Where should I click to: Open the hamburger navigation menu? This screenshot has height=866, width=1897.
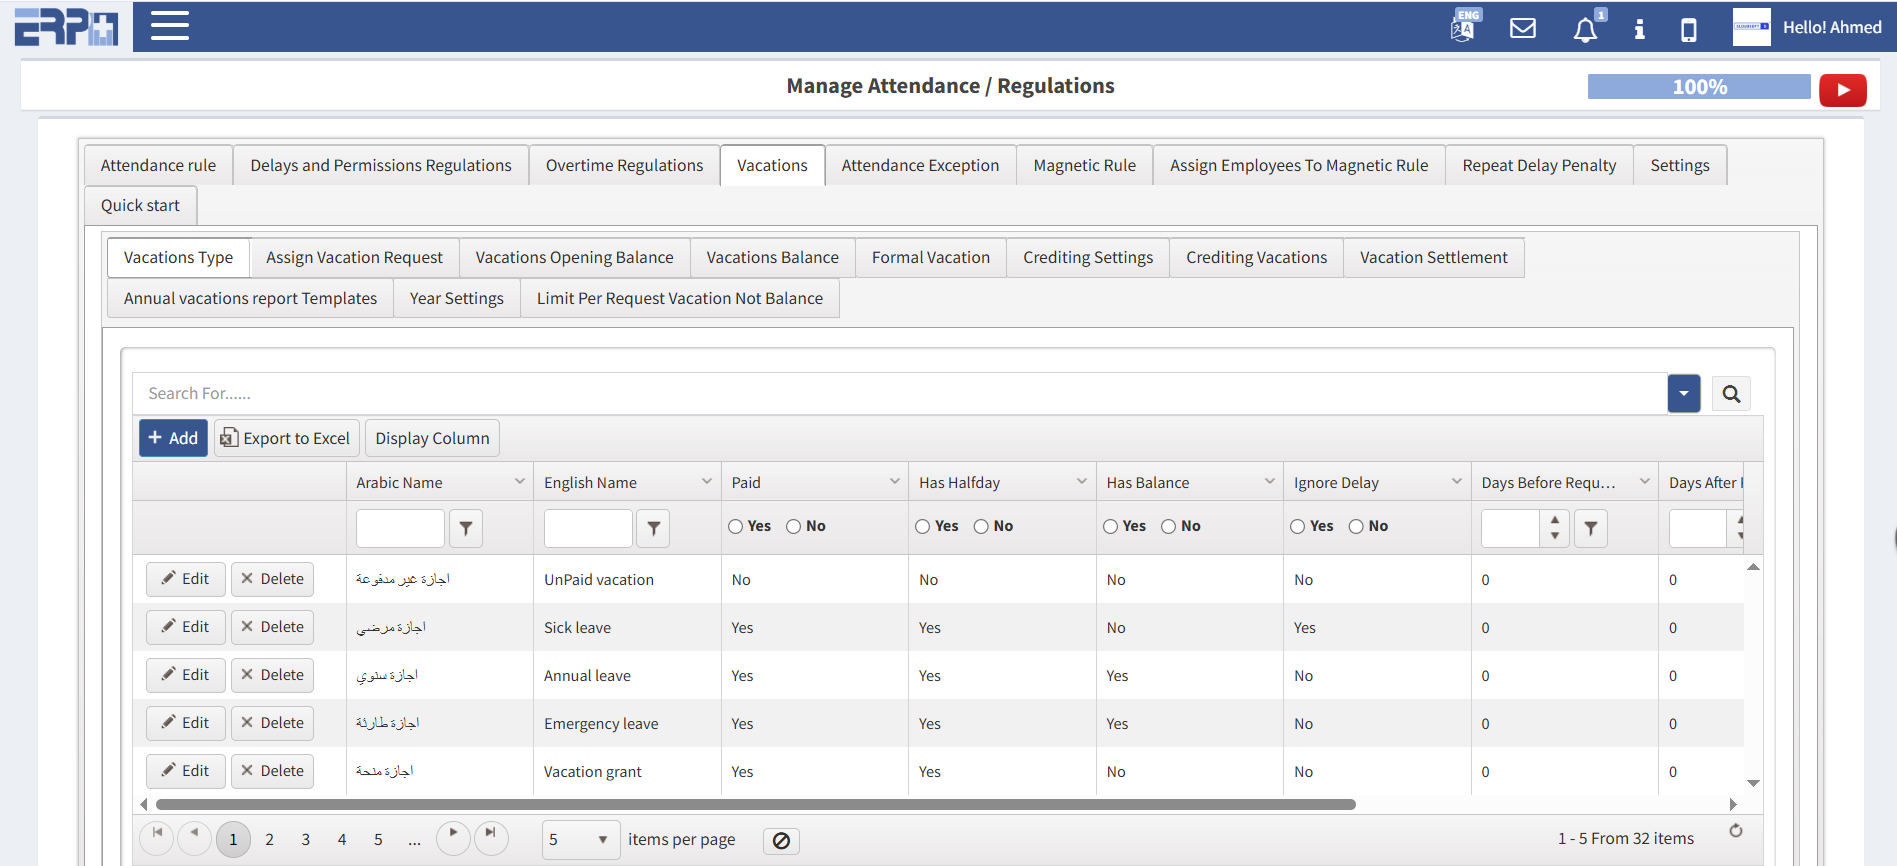[x=169, y=26]
